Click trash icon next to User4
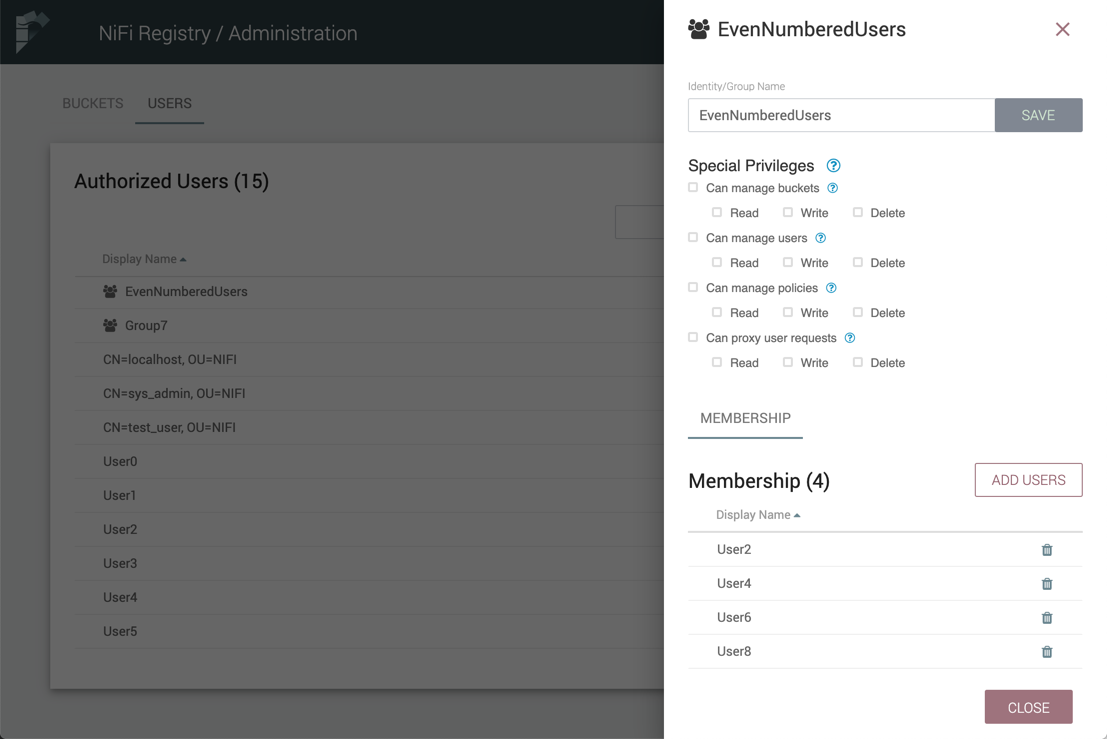 click(1047, 584)
